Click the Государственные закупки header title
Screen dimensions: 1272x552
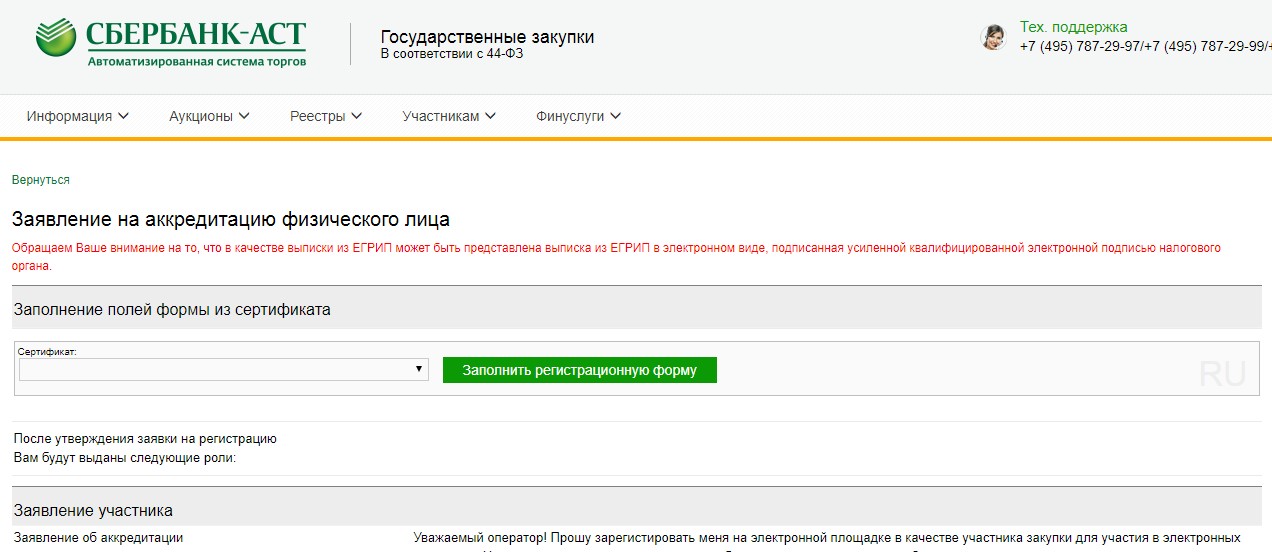487,37
